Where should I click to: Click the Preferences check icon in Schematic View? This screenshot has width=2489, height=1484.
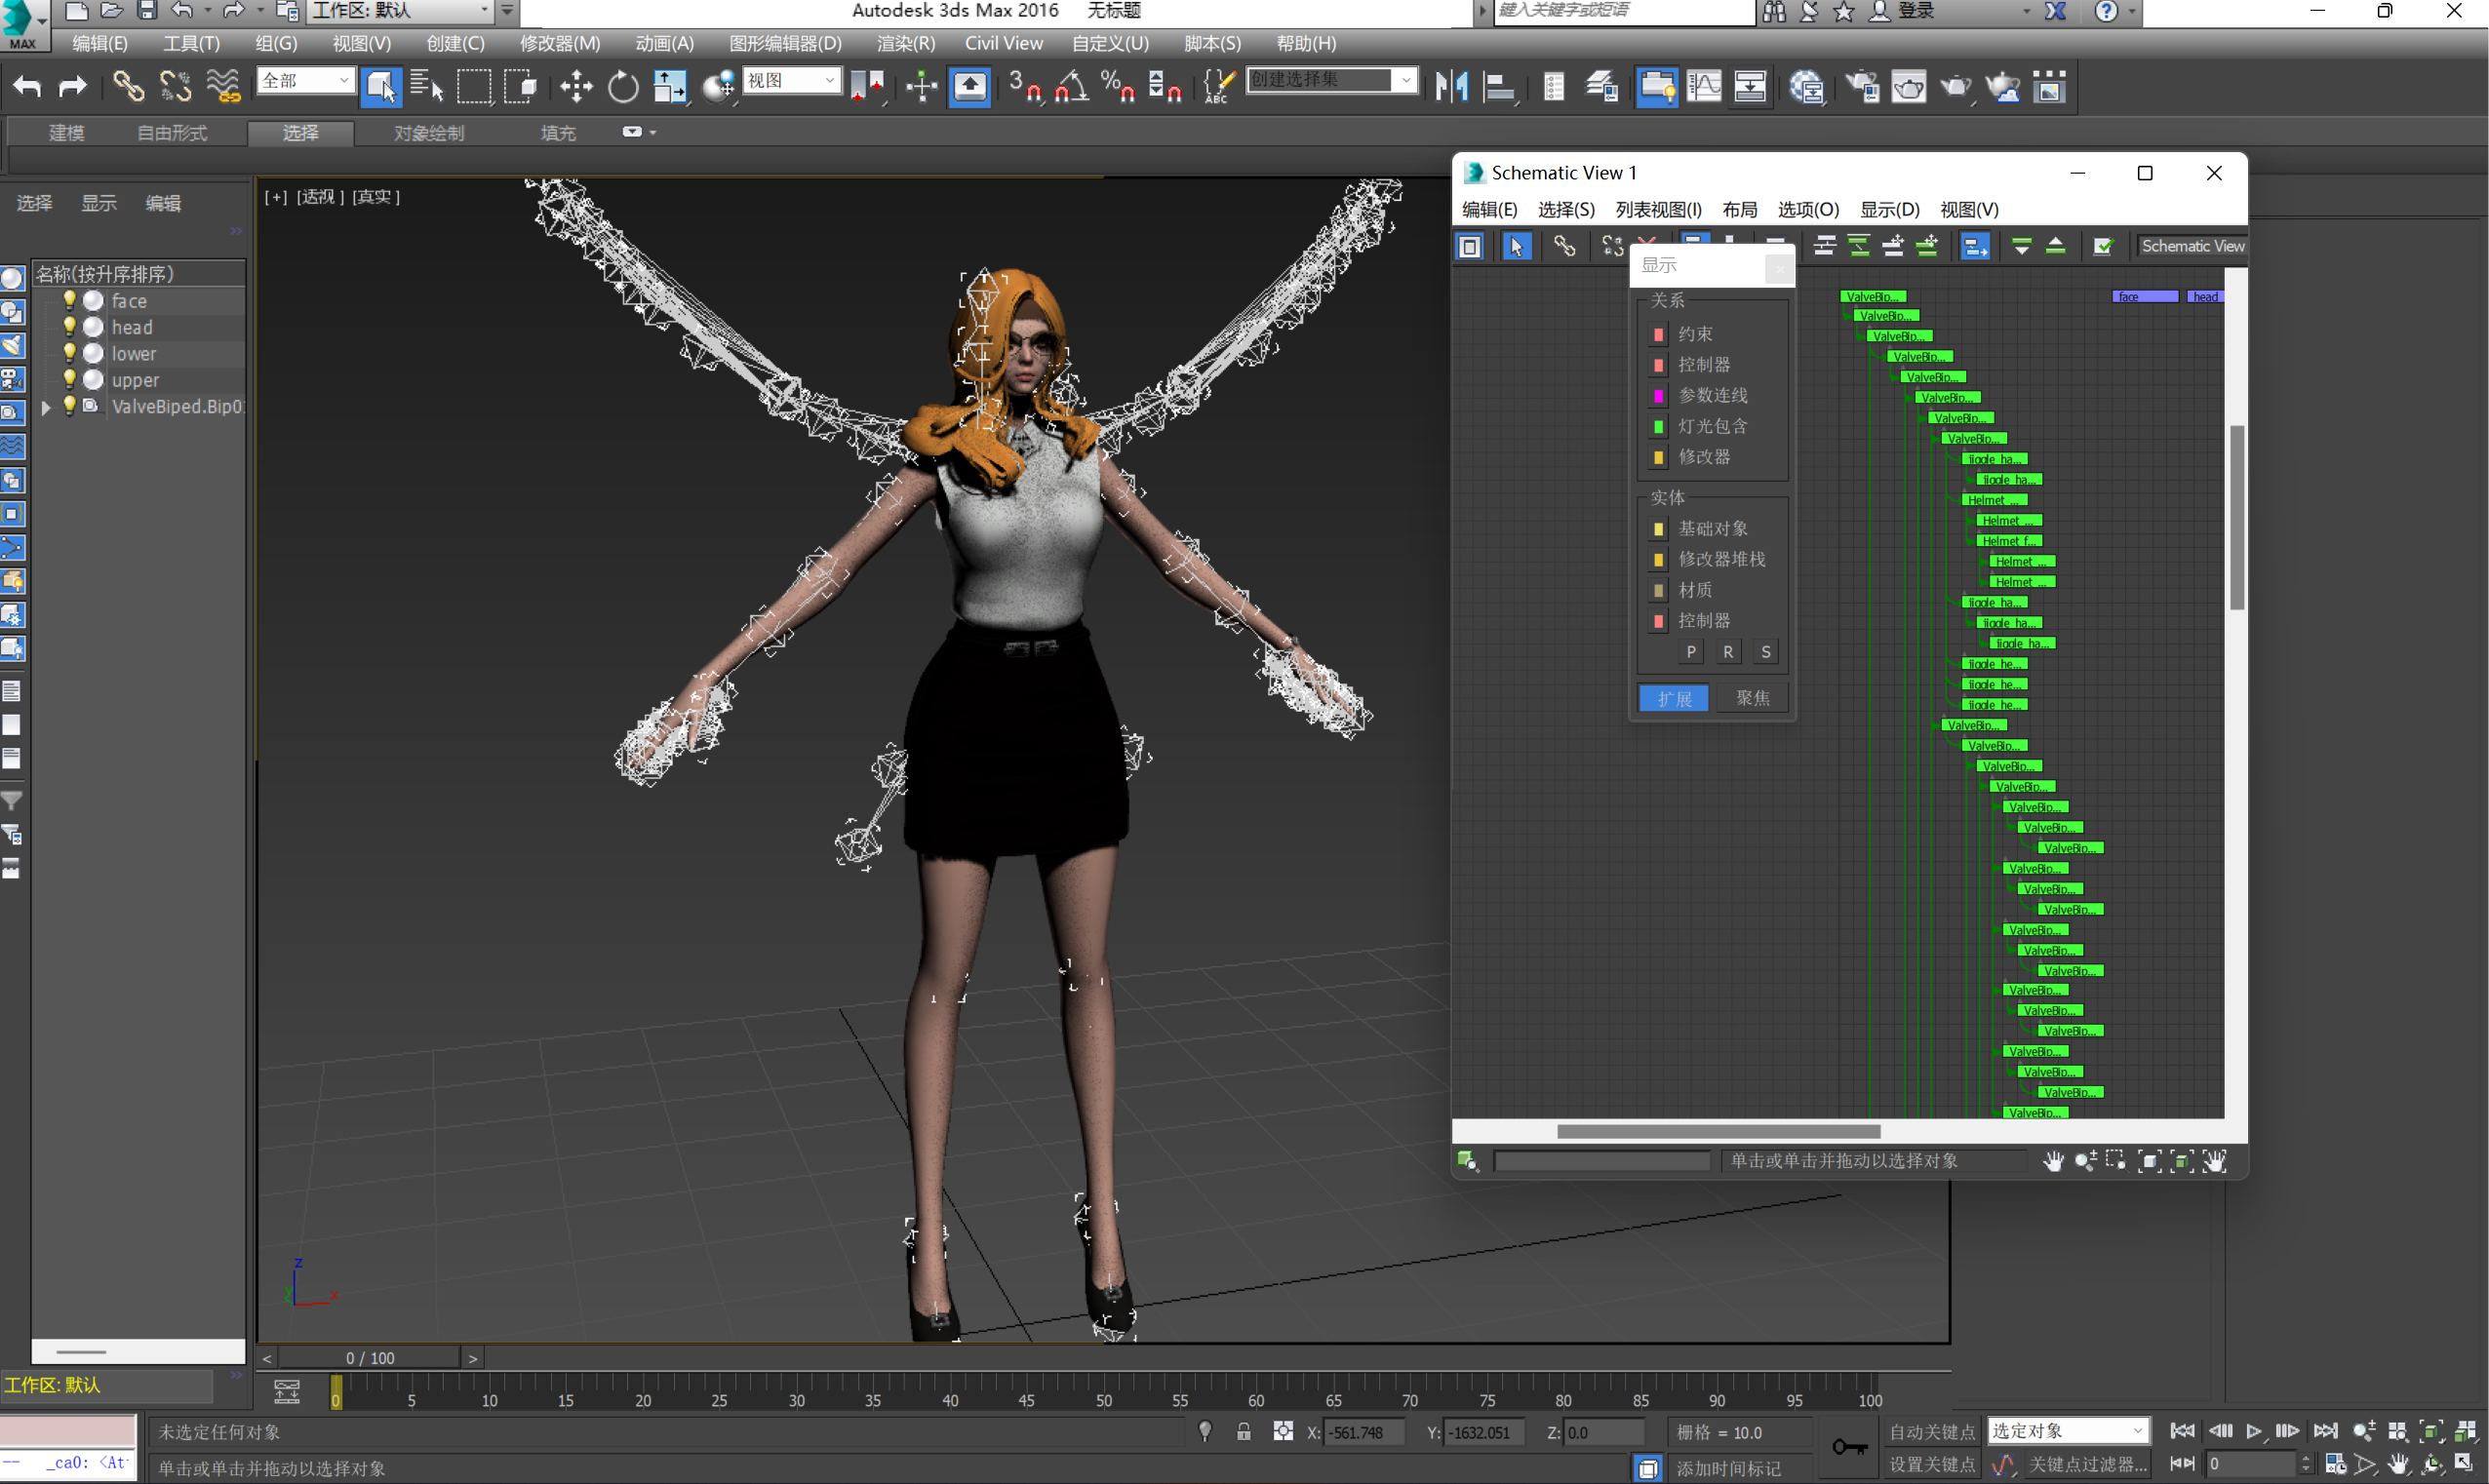click(2103, 246)
